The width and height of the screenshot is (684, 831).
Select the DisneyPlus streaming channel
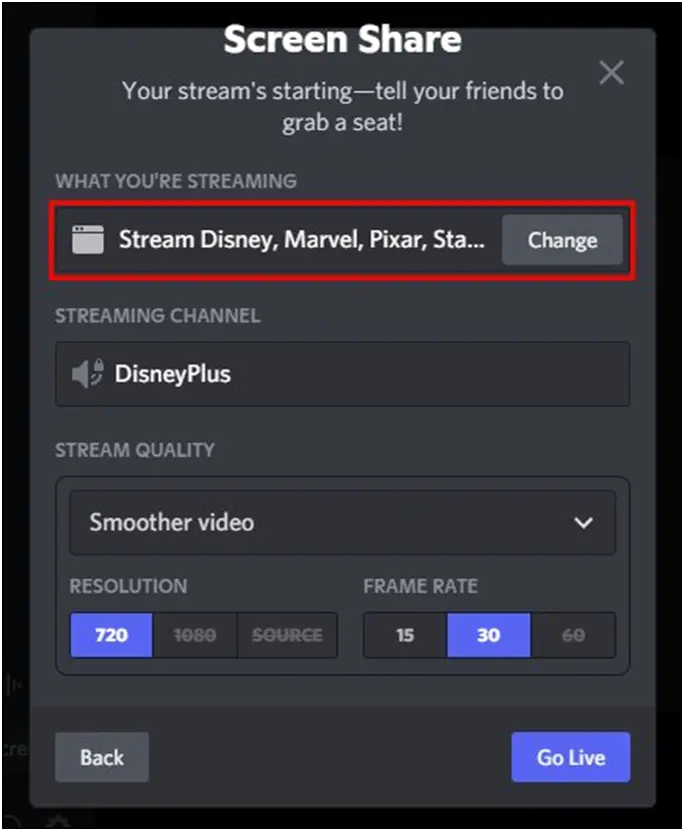coord(342,374)
